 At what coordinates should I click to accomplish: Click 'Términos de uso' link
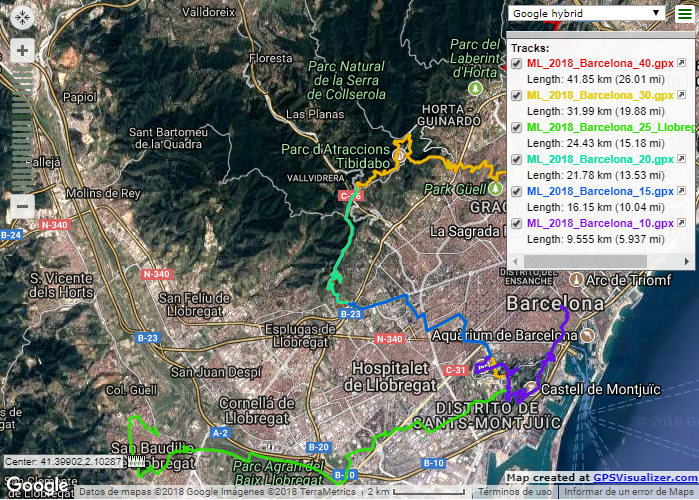click(x=513, y=492)
